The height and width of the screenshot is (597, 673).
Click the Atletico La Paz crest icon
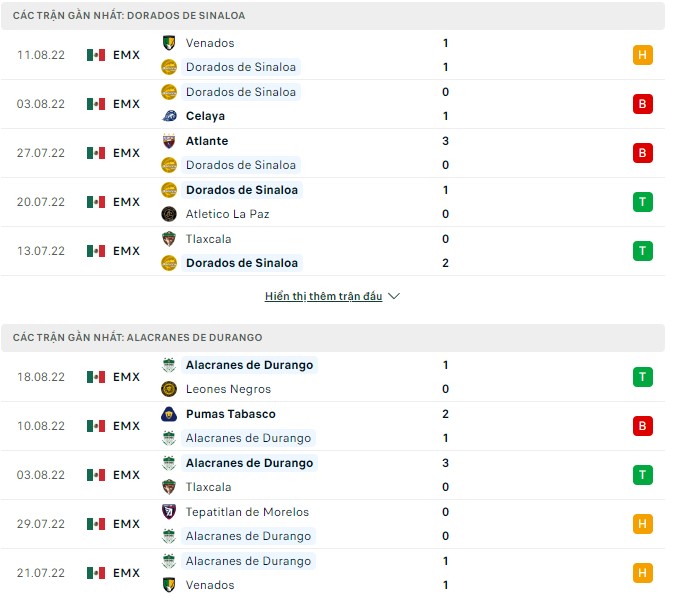click(x=168, y=214)
